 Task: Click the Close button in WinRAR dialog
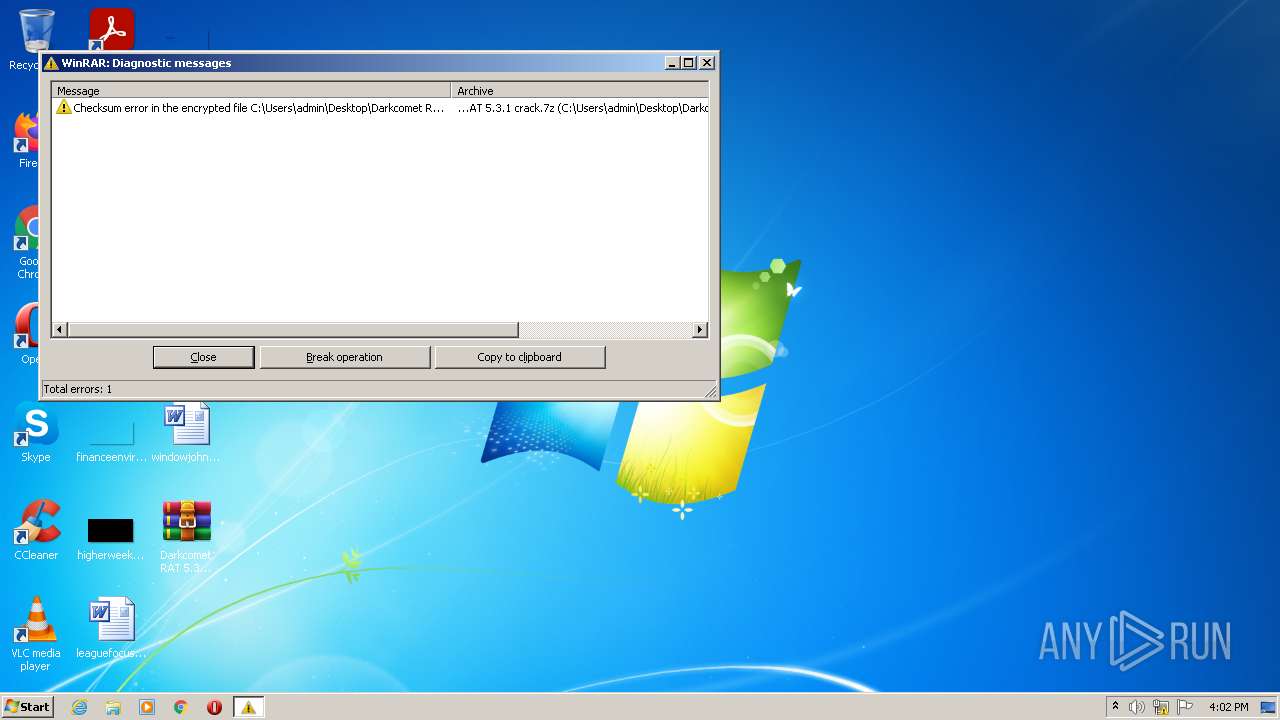[x=203, y=357]
